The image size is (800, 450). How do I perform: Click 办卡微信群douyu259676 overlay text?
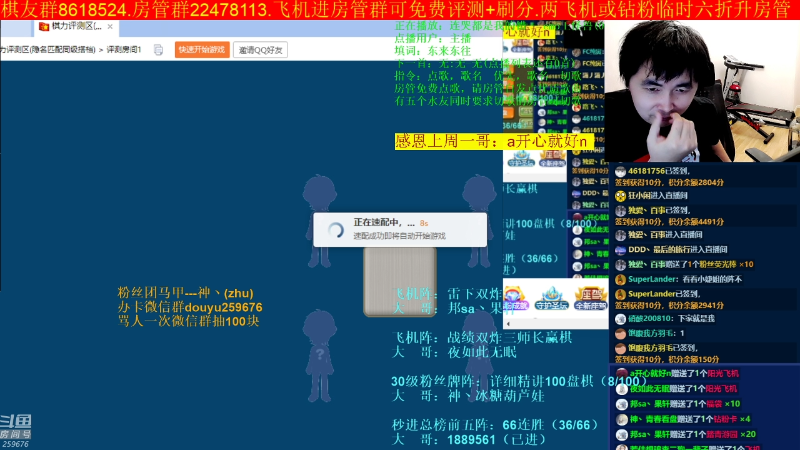[190, 307]
